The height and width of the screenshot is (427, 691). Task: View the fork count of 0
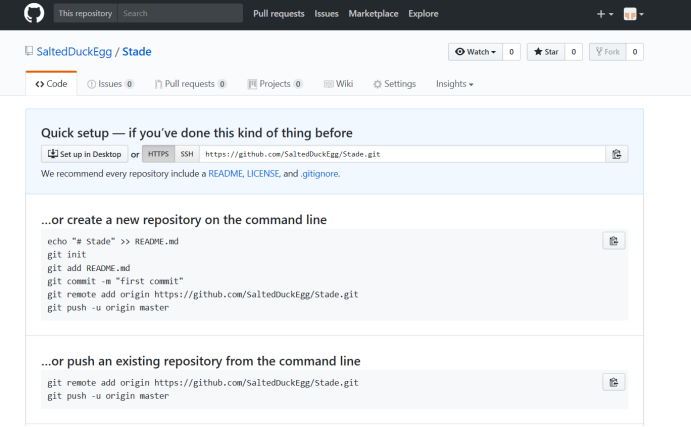click(635, 52)
